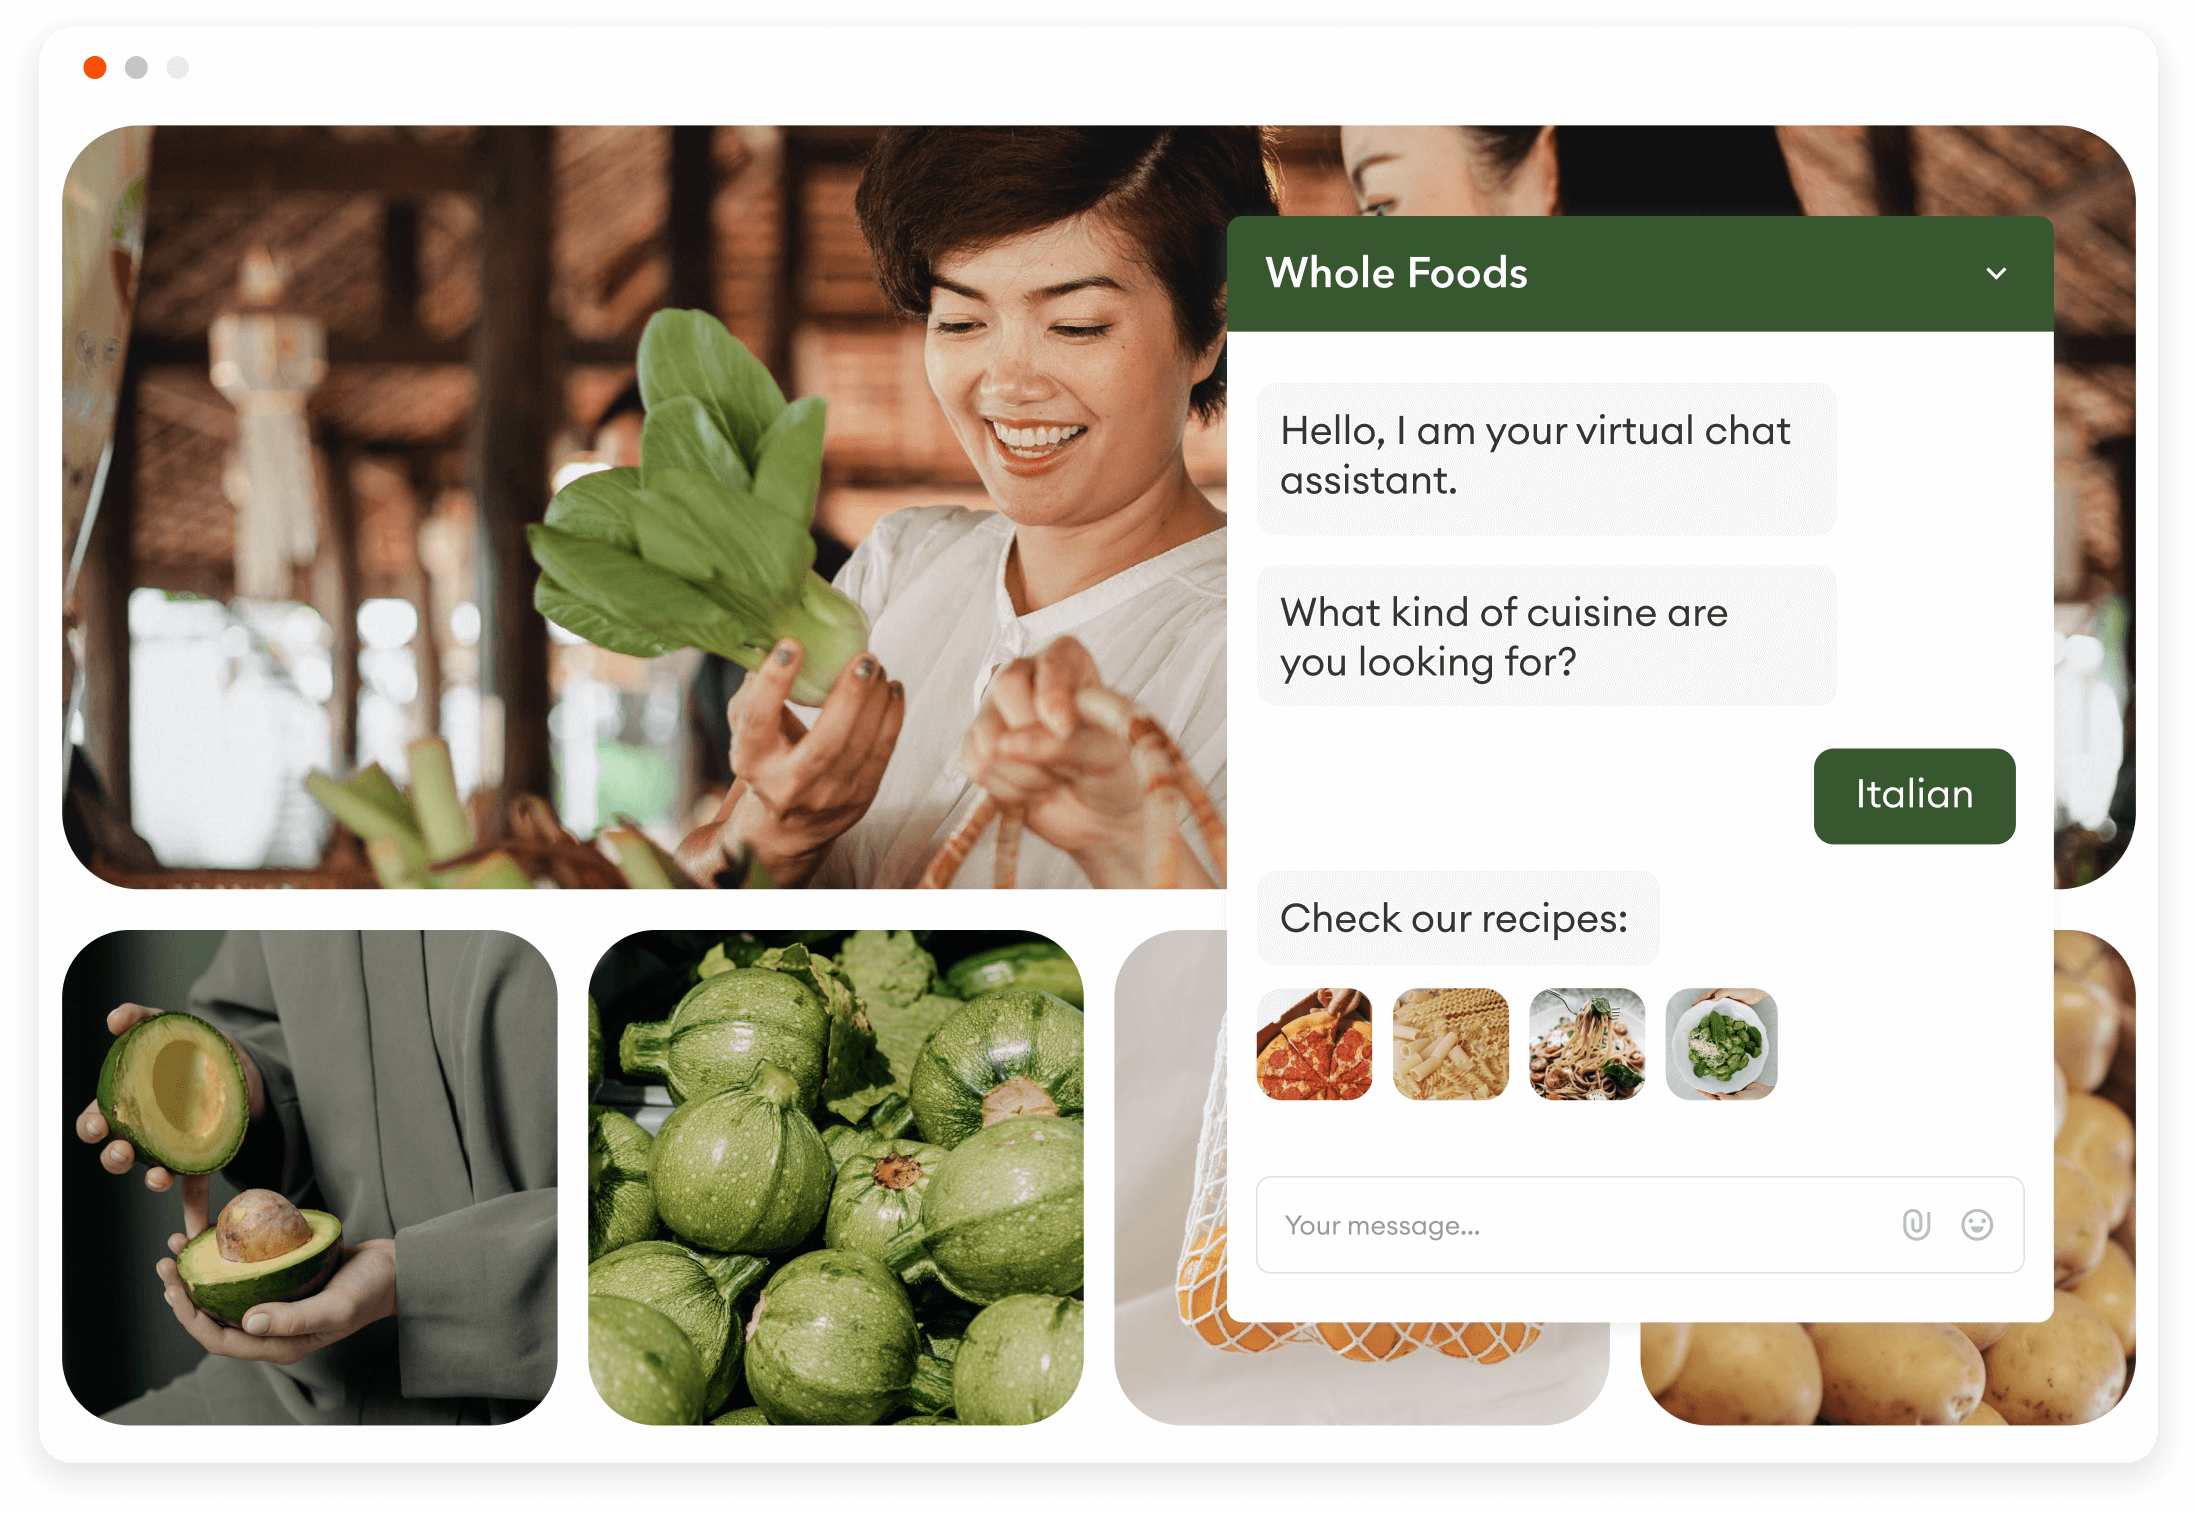The width and height of the screenshot is (2196, 1513).
Task: Open the emoji picker smiley icon
Action: click(x=1976, y=1224)
